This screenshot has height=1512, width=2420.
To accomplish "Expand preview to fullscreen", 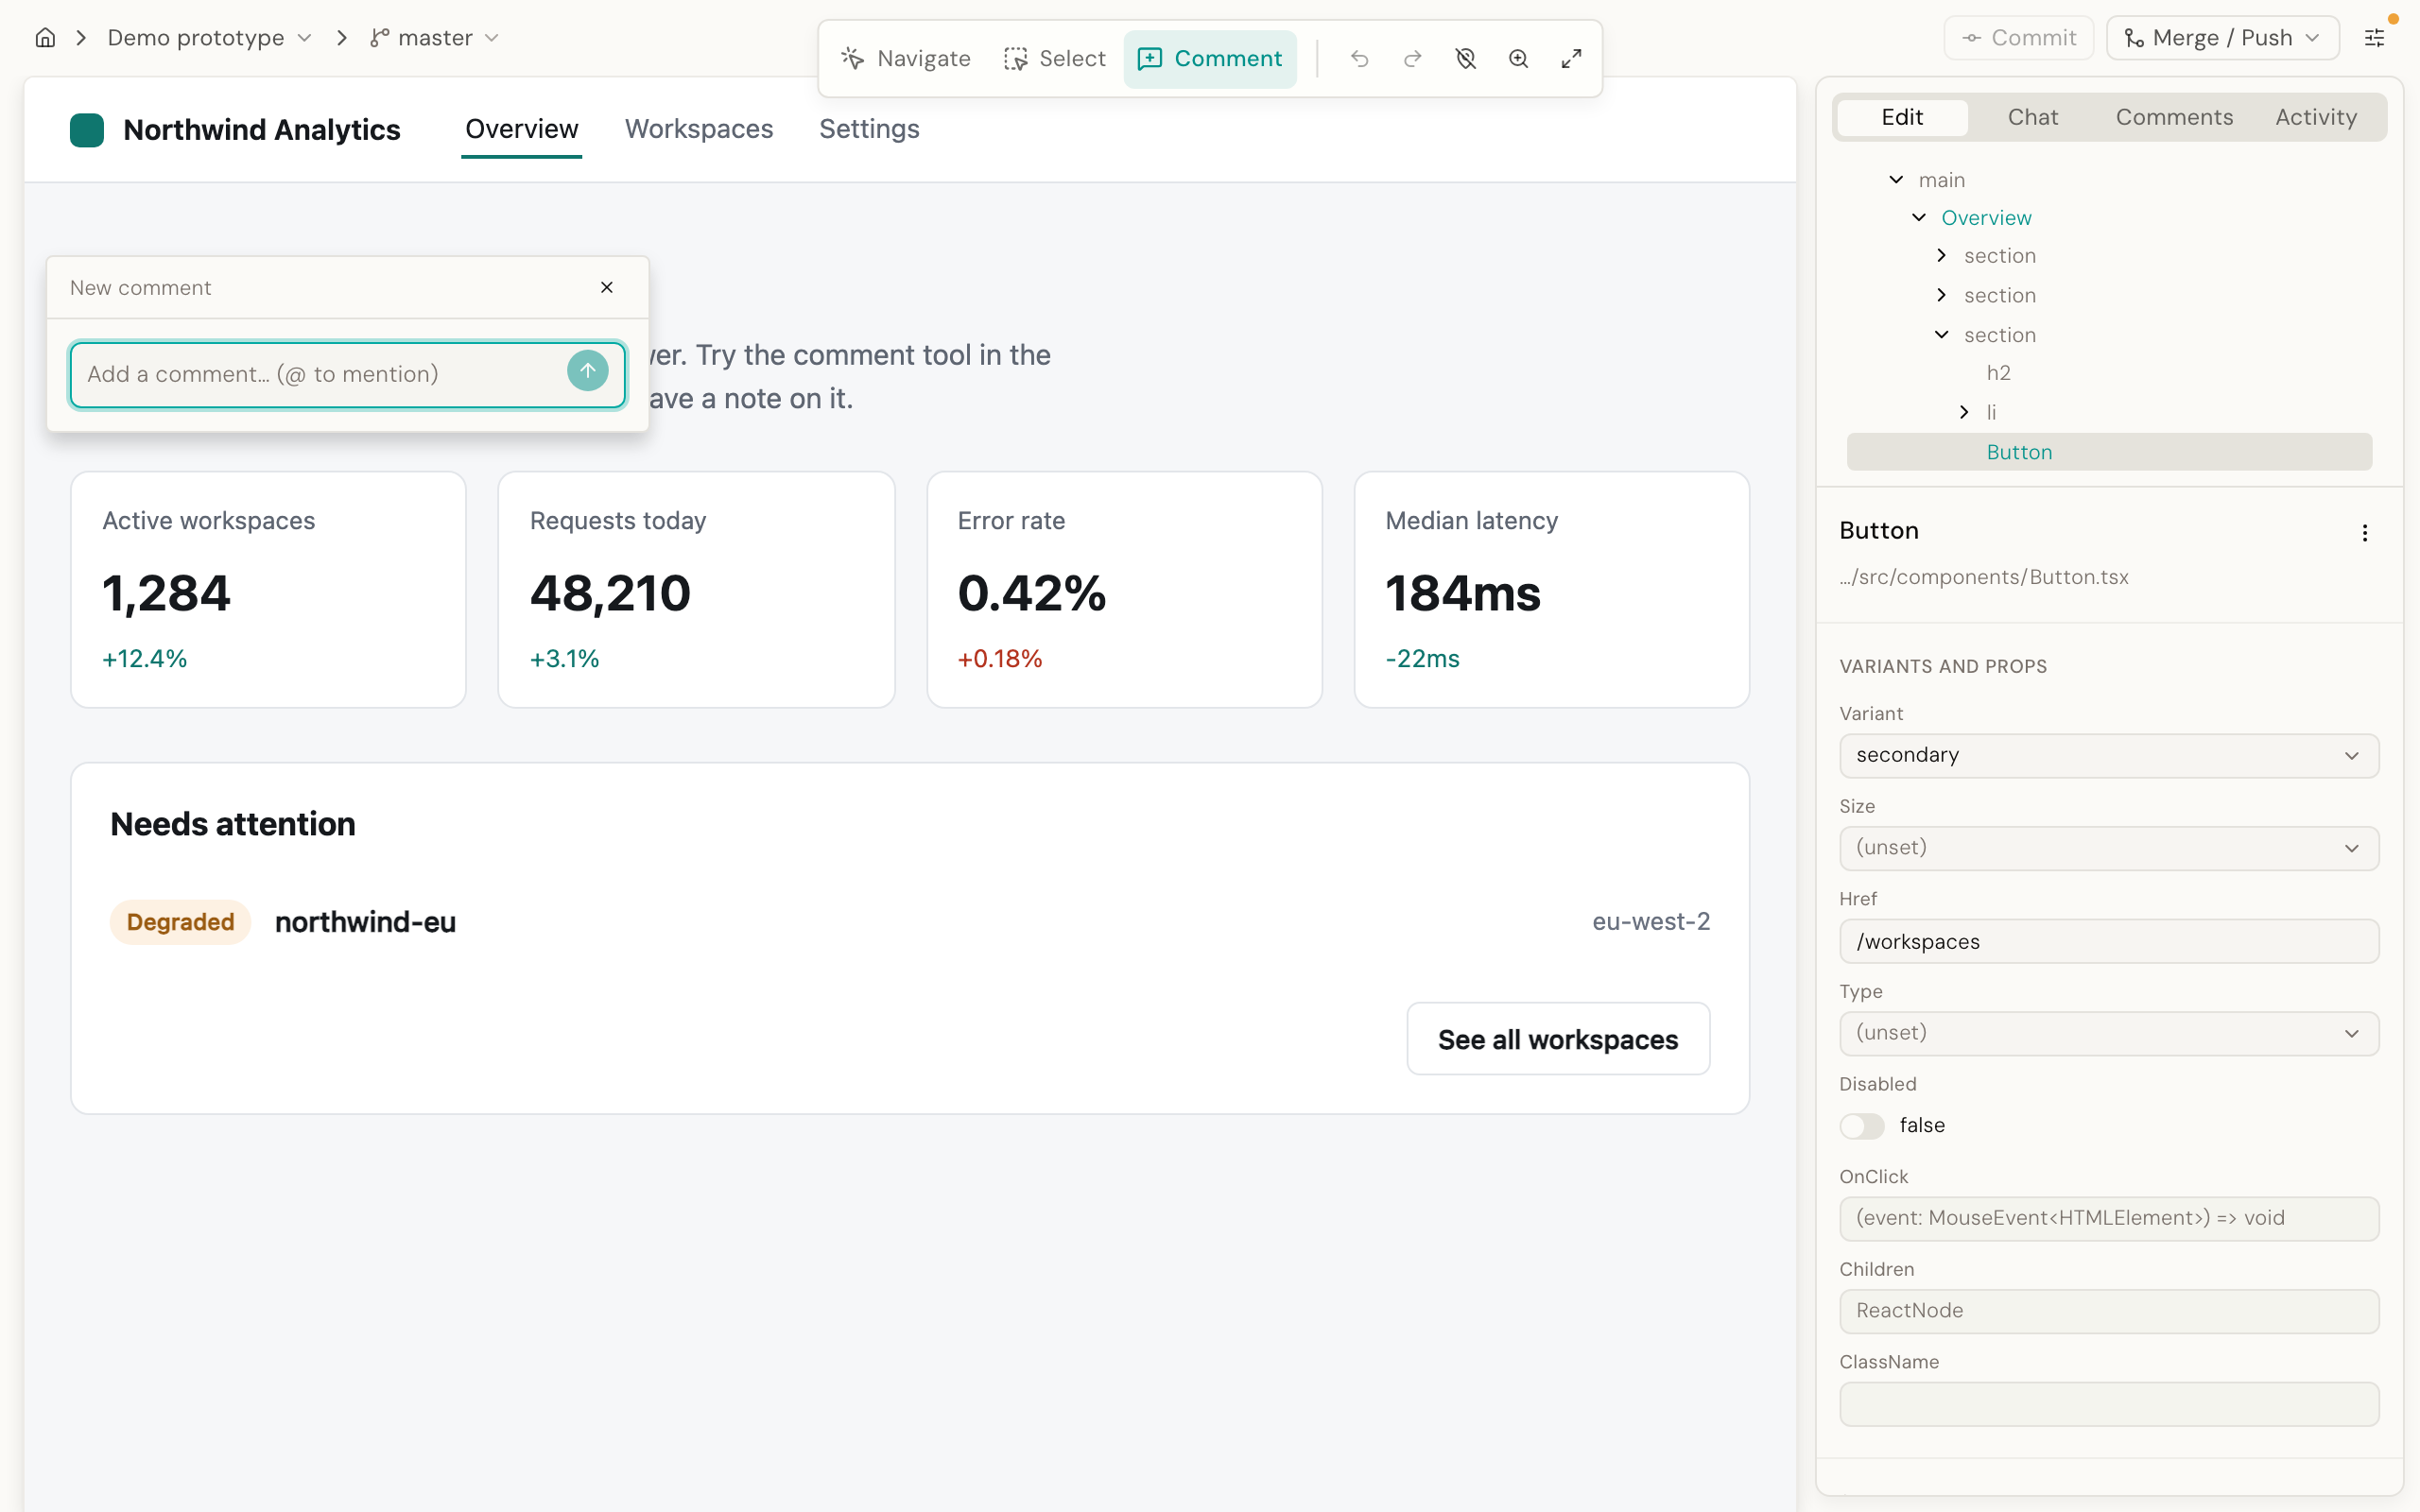I will [x=1571, y=59].
